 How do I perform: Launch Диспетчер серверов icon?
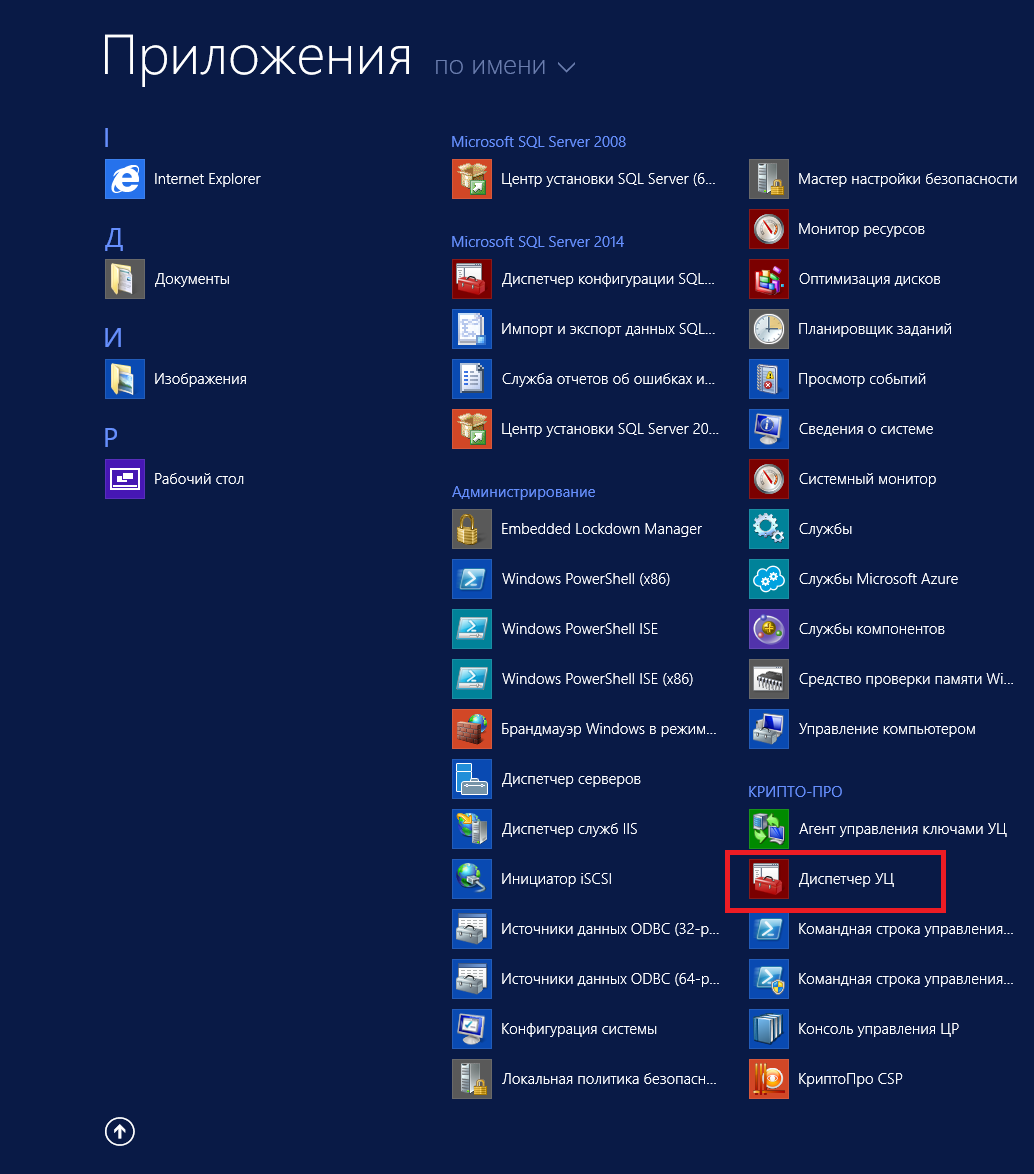click(x=472, y=779)
